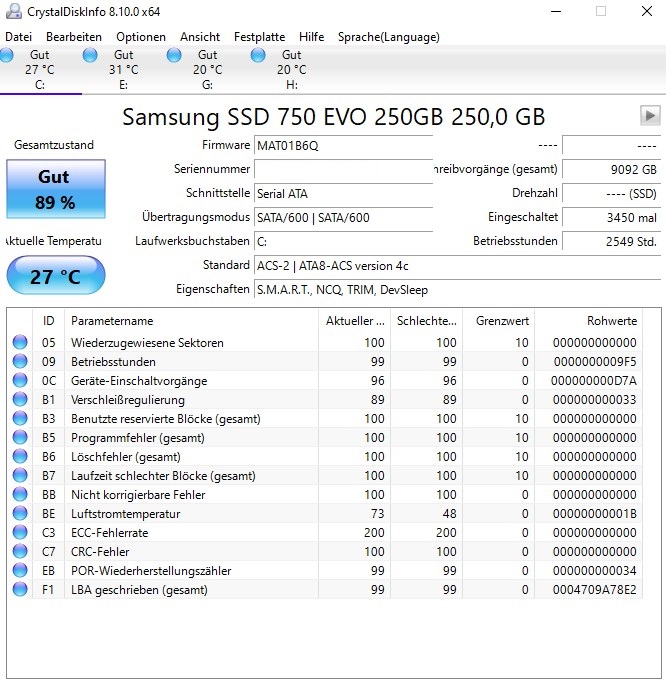Click the Gesamtzustand label
Viewport: 666px width, 683px height.
tap(54, 145)
